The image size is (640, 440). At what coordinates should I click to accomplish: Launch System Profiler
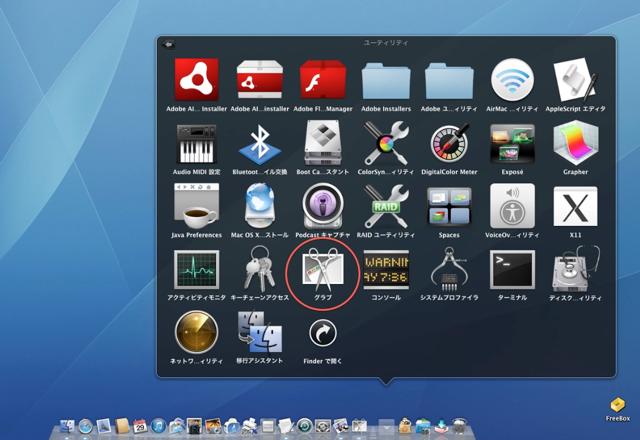(x=448, y=270)
